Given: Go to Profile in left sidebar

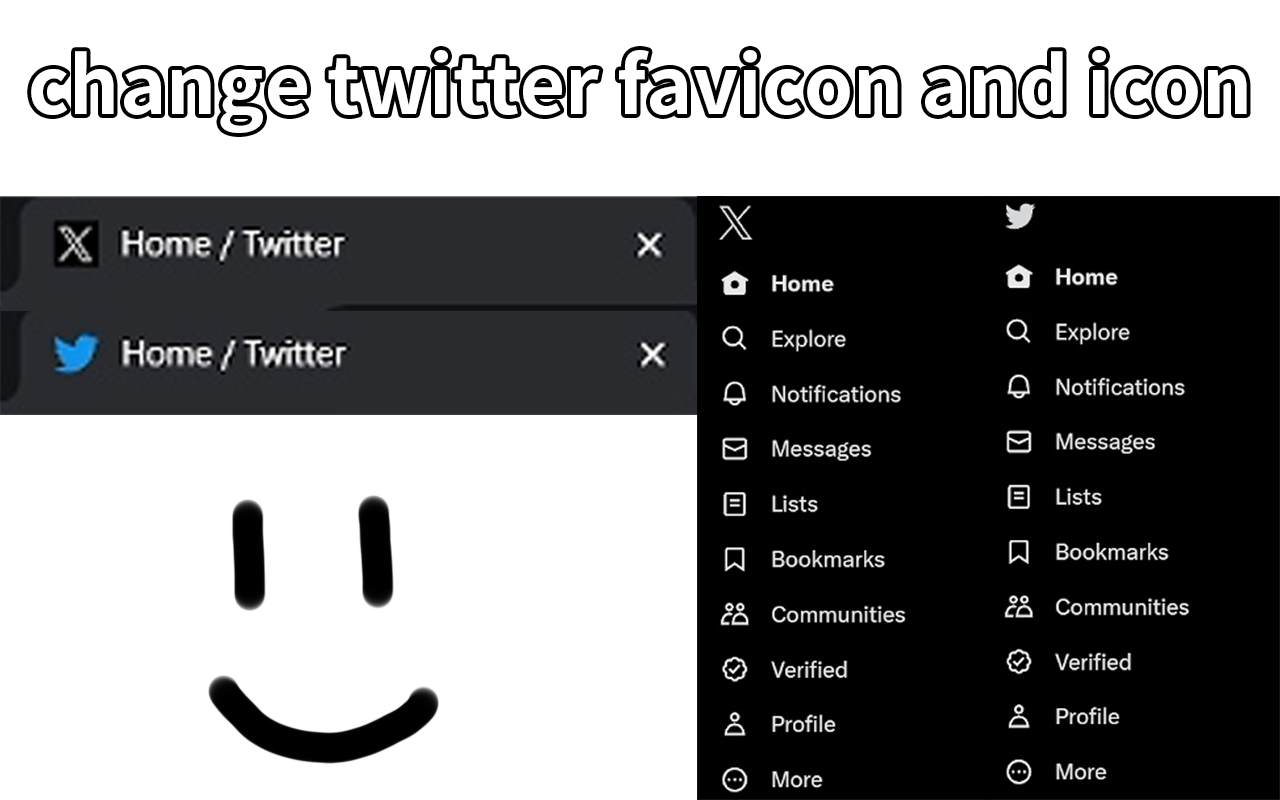Looking at the screenshot, I should pyautogui.click(x=802, y=724).
